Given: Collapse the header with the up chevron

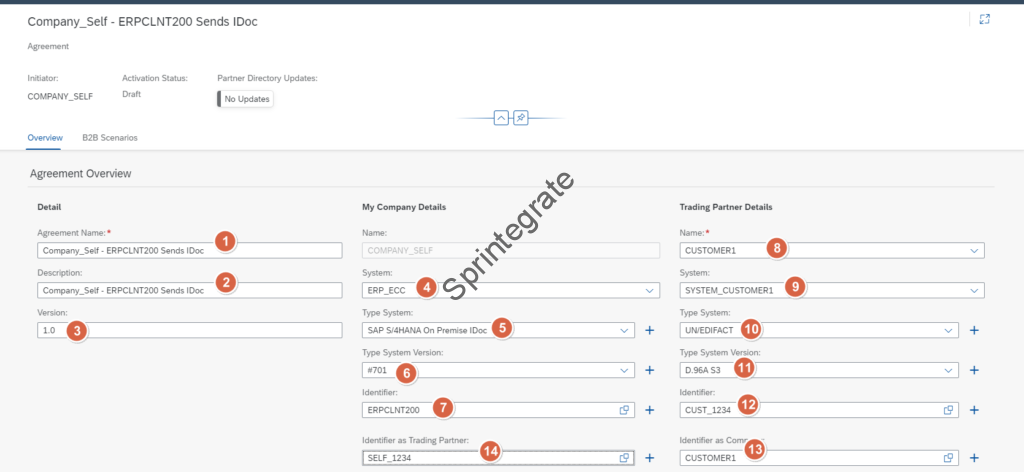Looking at the screenshot, I should pos(501,118).
